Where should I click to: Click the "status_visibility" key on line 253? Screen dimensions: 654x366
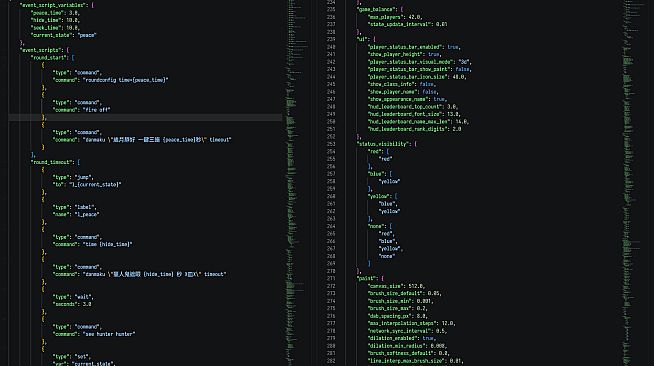coord(382,144)
